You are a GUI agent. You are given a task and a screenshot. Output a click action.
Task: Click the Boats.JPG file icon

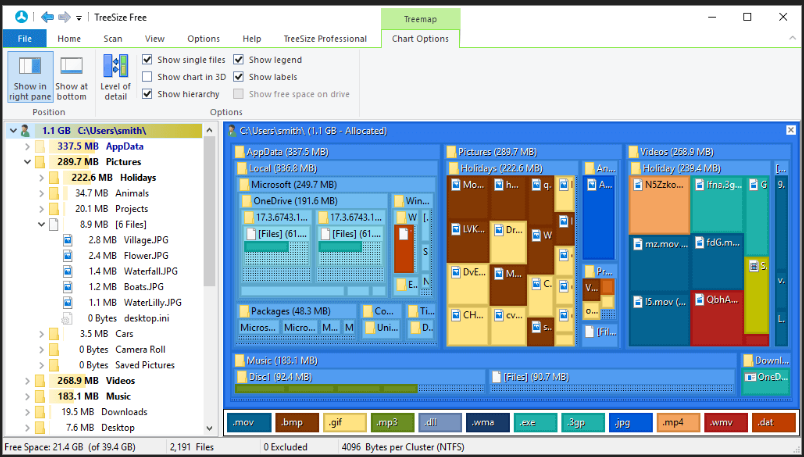(x=68, y=287)
